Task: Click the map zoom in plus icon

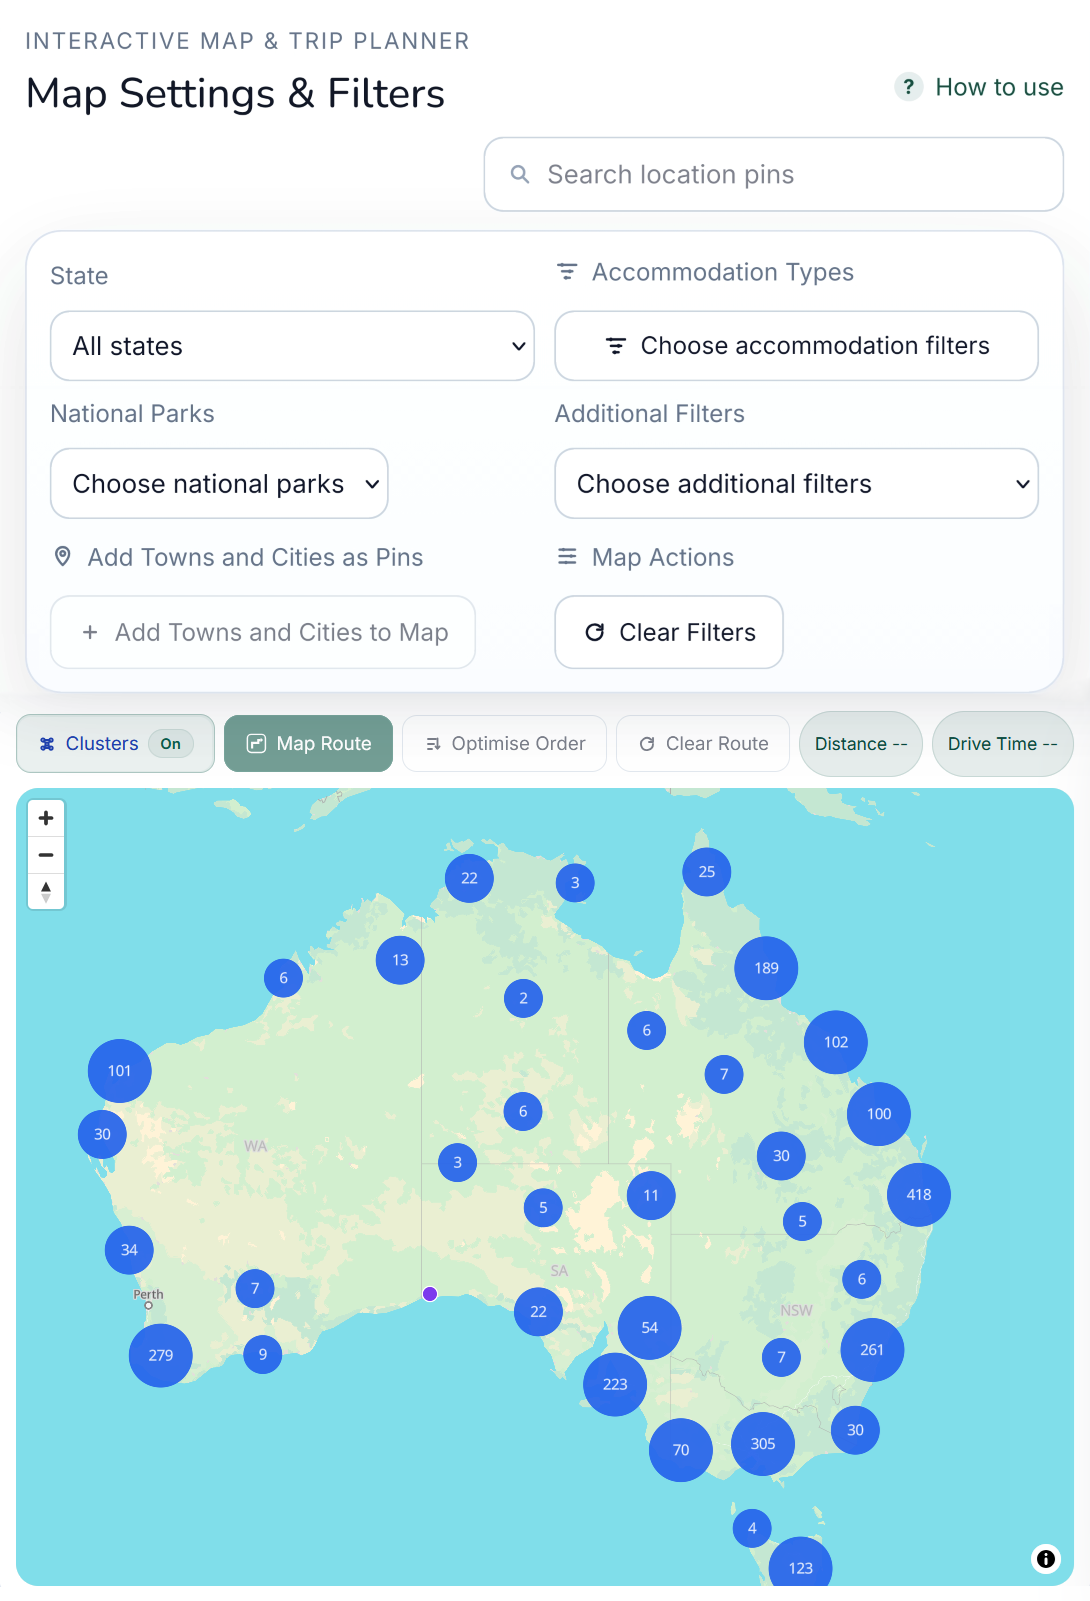Action: (x=46, y=818)
